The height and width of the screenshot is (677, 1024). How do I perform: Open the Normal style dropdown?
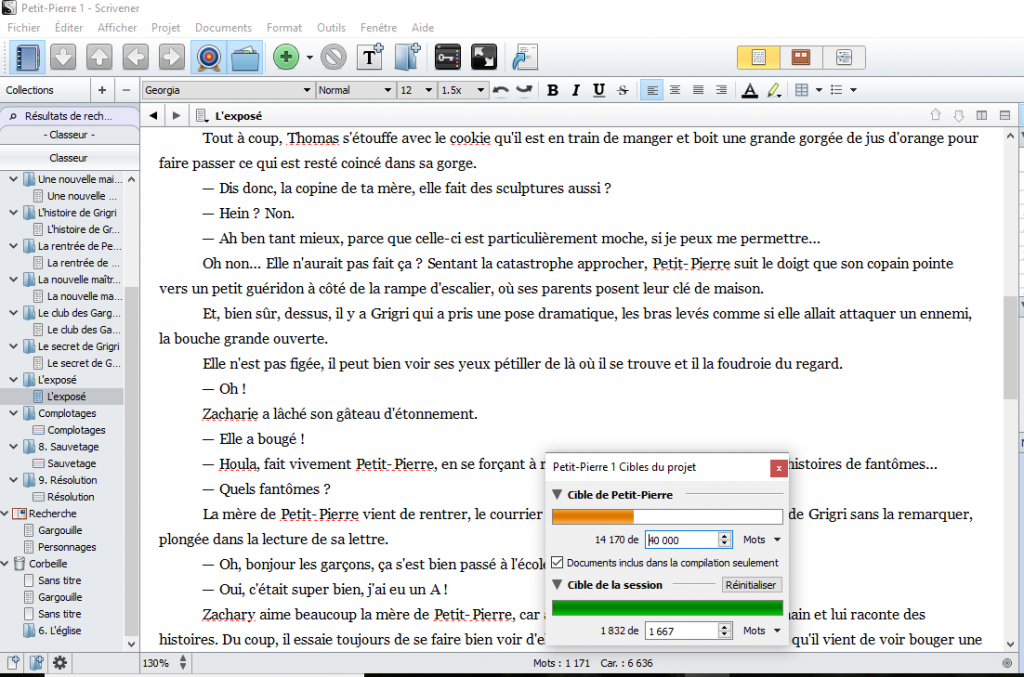(x=355, y=90)
